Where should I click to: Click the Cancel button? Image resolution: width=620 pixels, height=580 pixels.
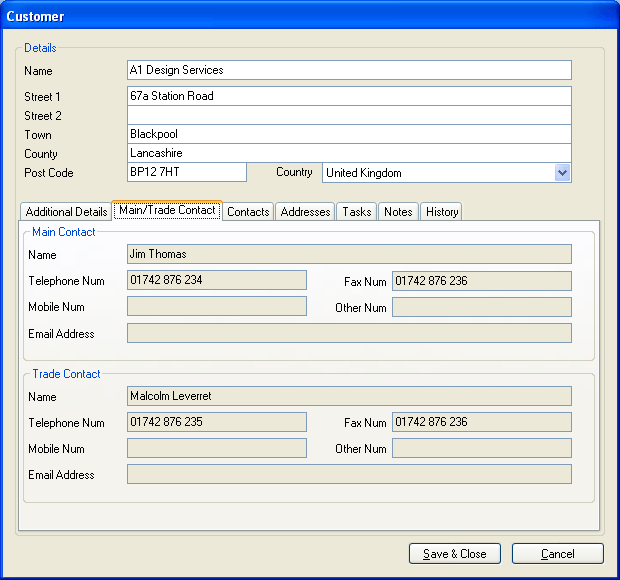click(x=558, y=554)
